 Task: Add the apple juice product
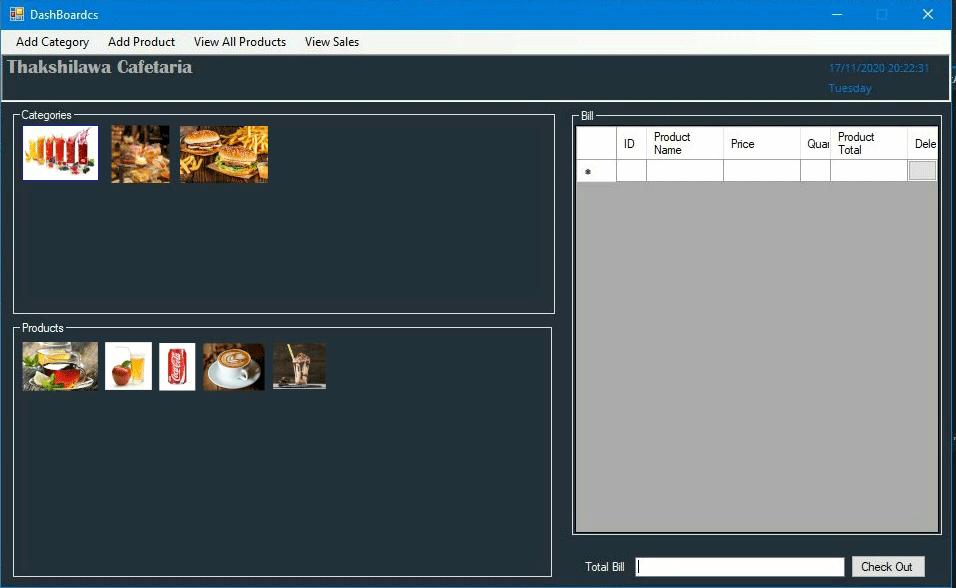click(x=128, y=366)
